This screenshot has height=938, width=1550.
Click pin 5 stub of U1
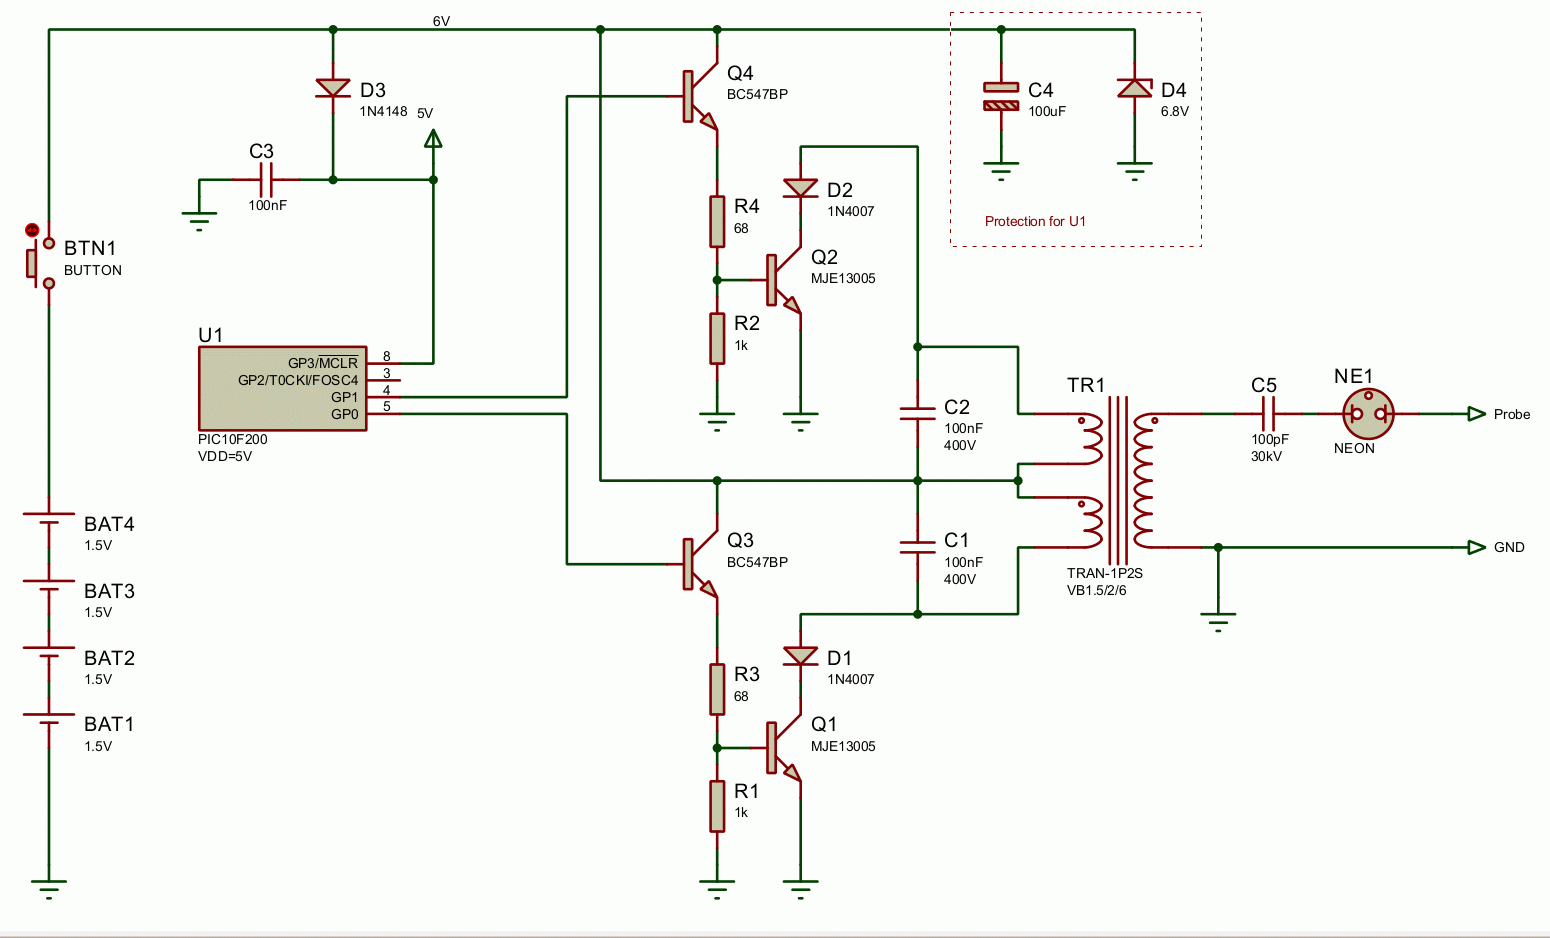pyautogui.click(x=384, y=412)
